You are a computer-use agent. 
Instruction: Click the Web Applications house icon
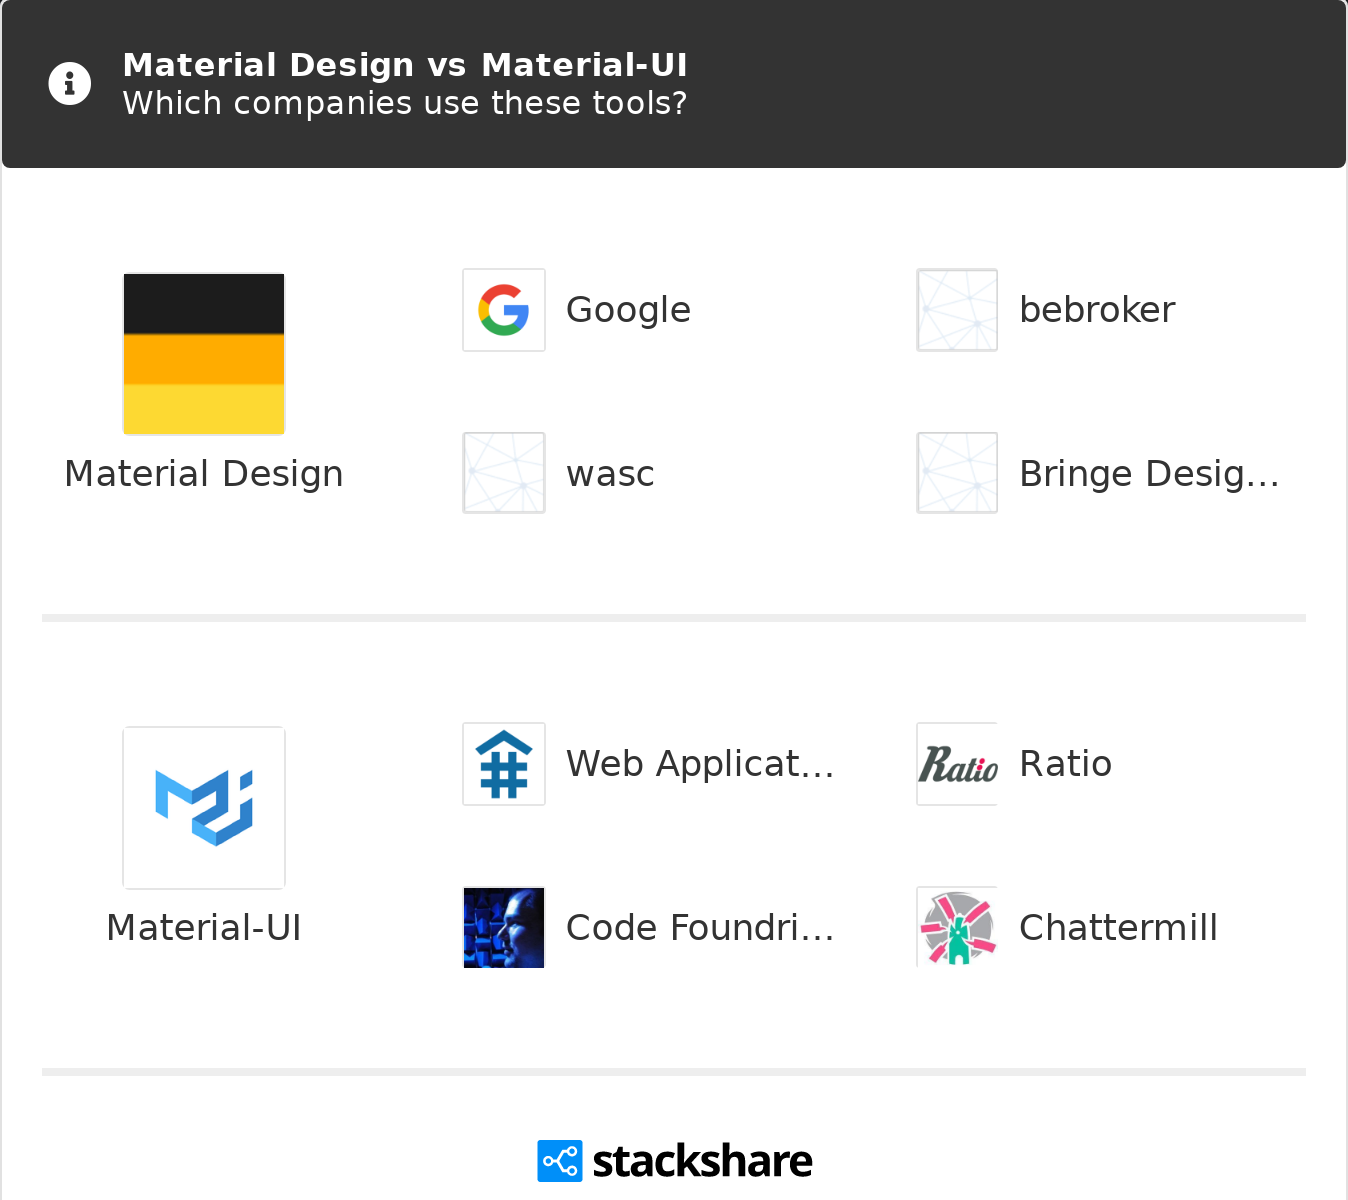pos(504,764)
